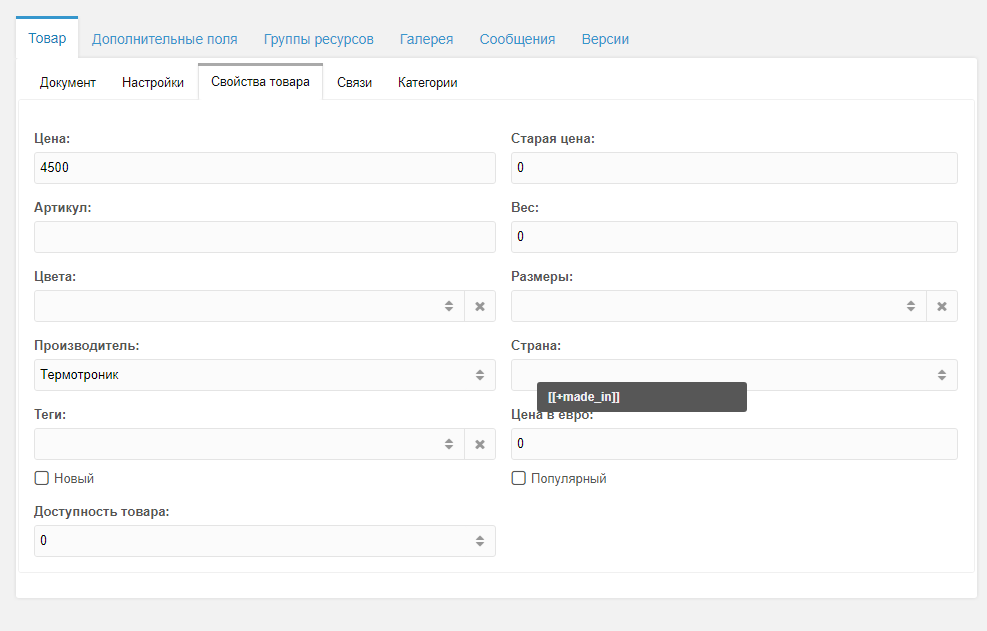Open the Категории sub-tab

(x=427, y=82)
